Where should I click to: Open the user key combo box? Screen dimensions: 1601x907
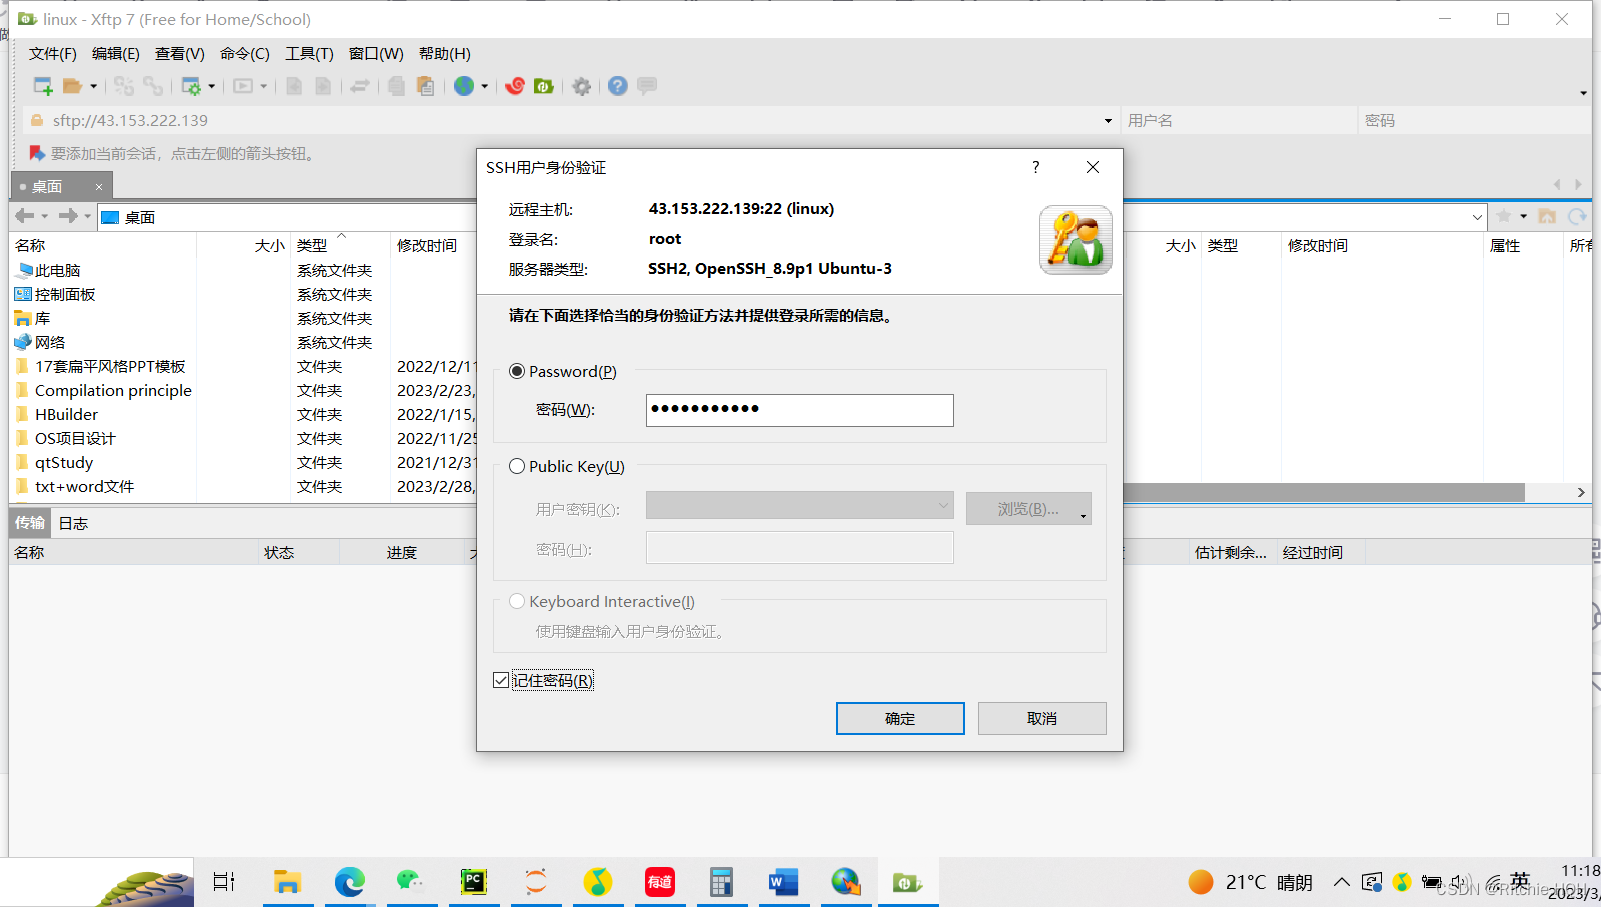pos(799,505)
